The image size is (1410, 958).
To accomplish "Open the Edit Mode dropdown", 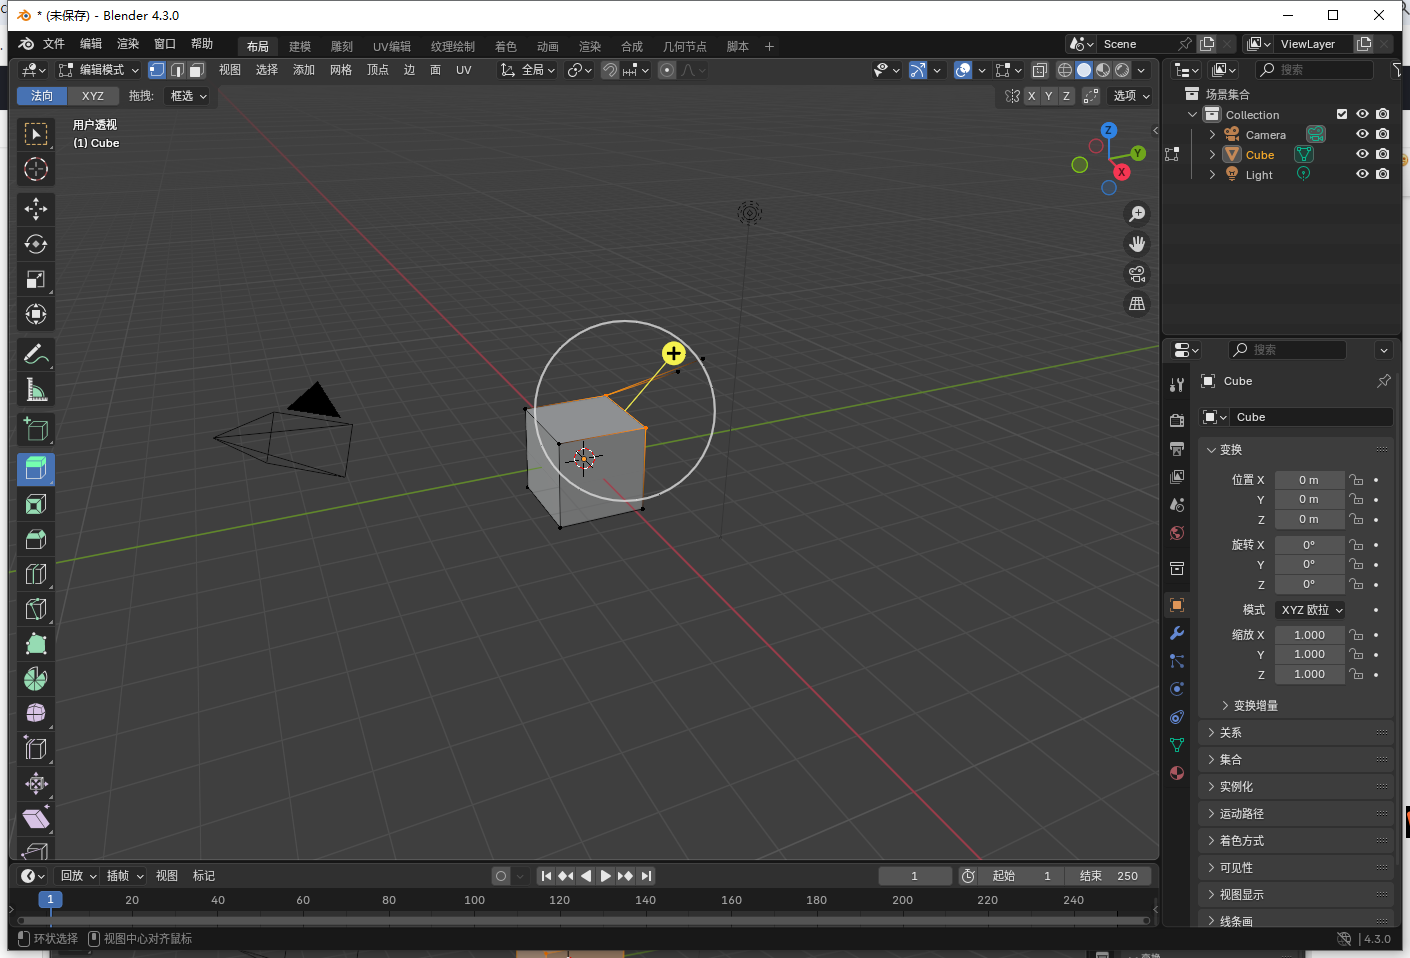I will tap(99, 70).
